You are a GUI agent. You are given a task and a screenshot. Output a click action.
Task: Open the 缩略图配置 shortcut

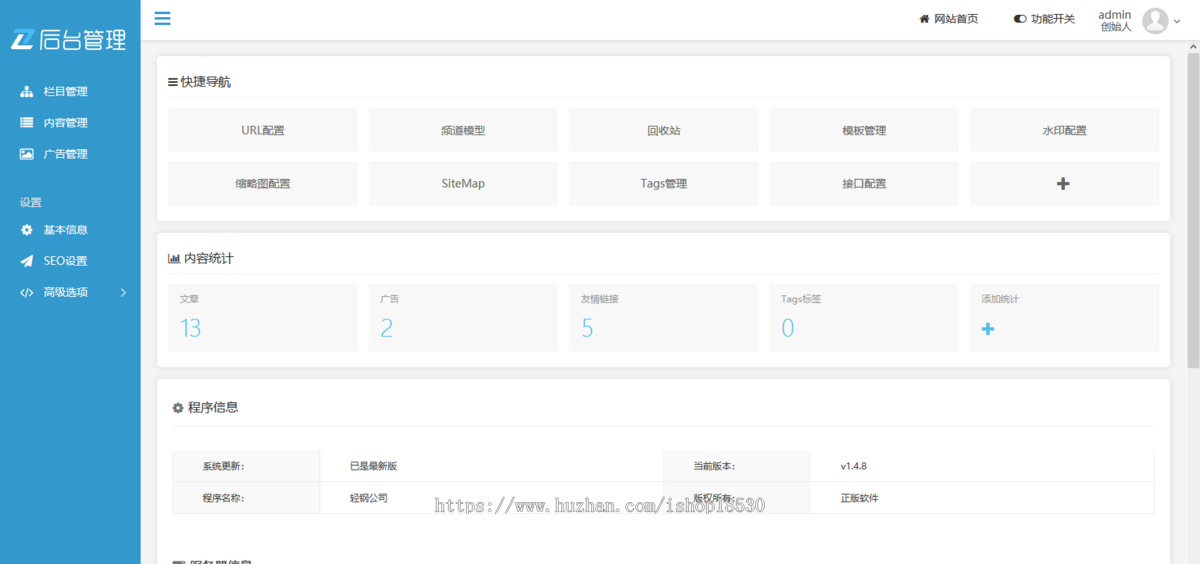point(263,184)
